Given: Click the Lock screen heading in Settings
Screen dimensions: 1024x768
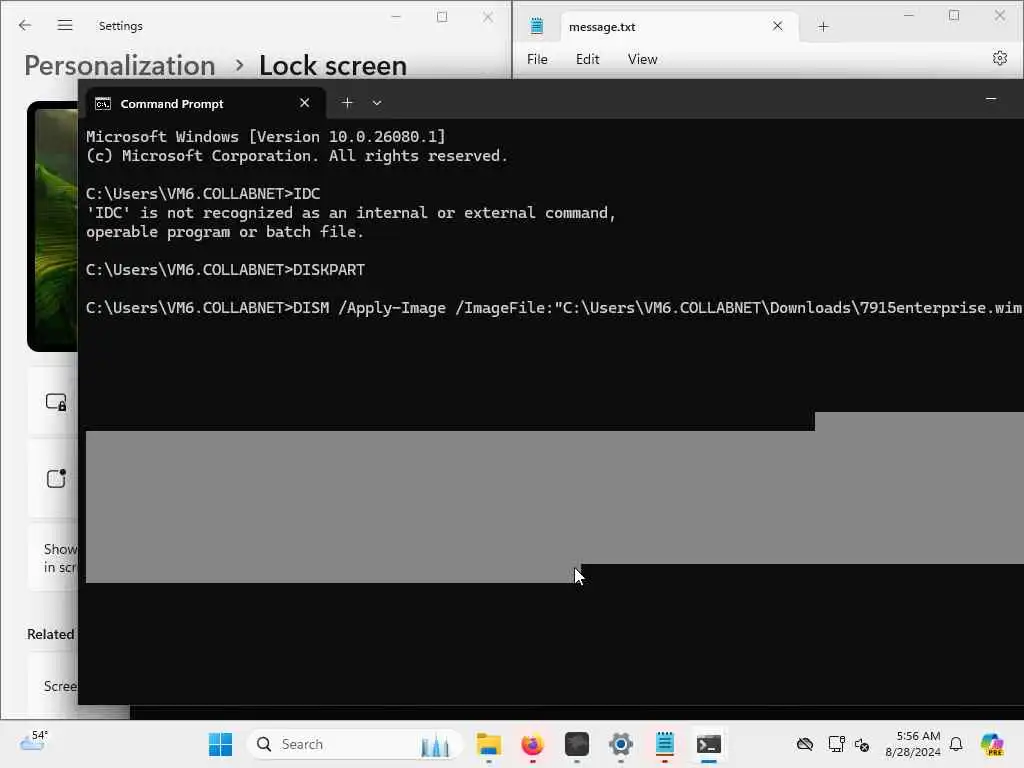Looking at the screenshot, I should coord(333,66).
